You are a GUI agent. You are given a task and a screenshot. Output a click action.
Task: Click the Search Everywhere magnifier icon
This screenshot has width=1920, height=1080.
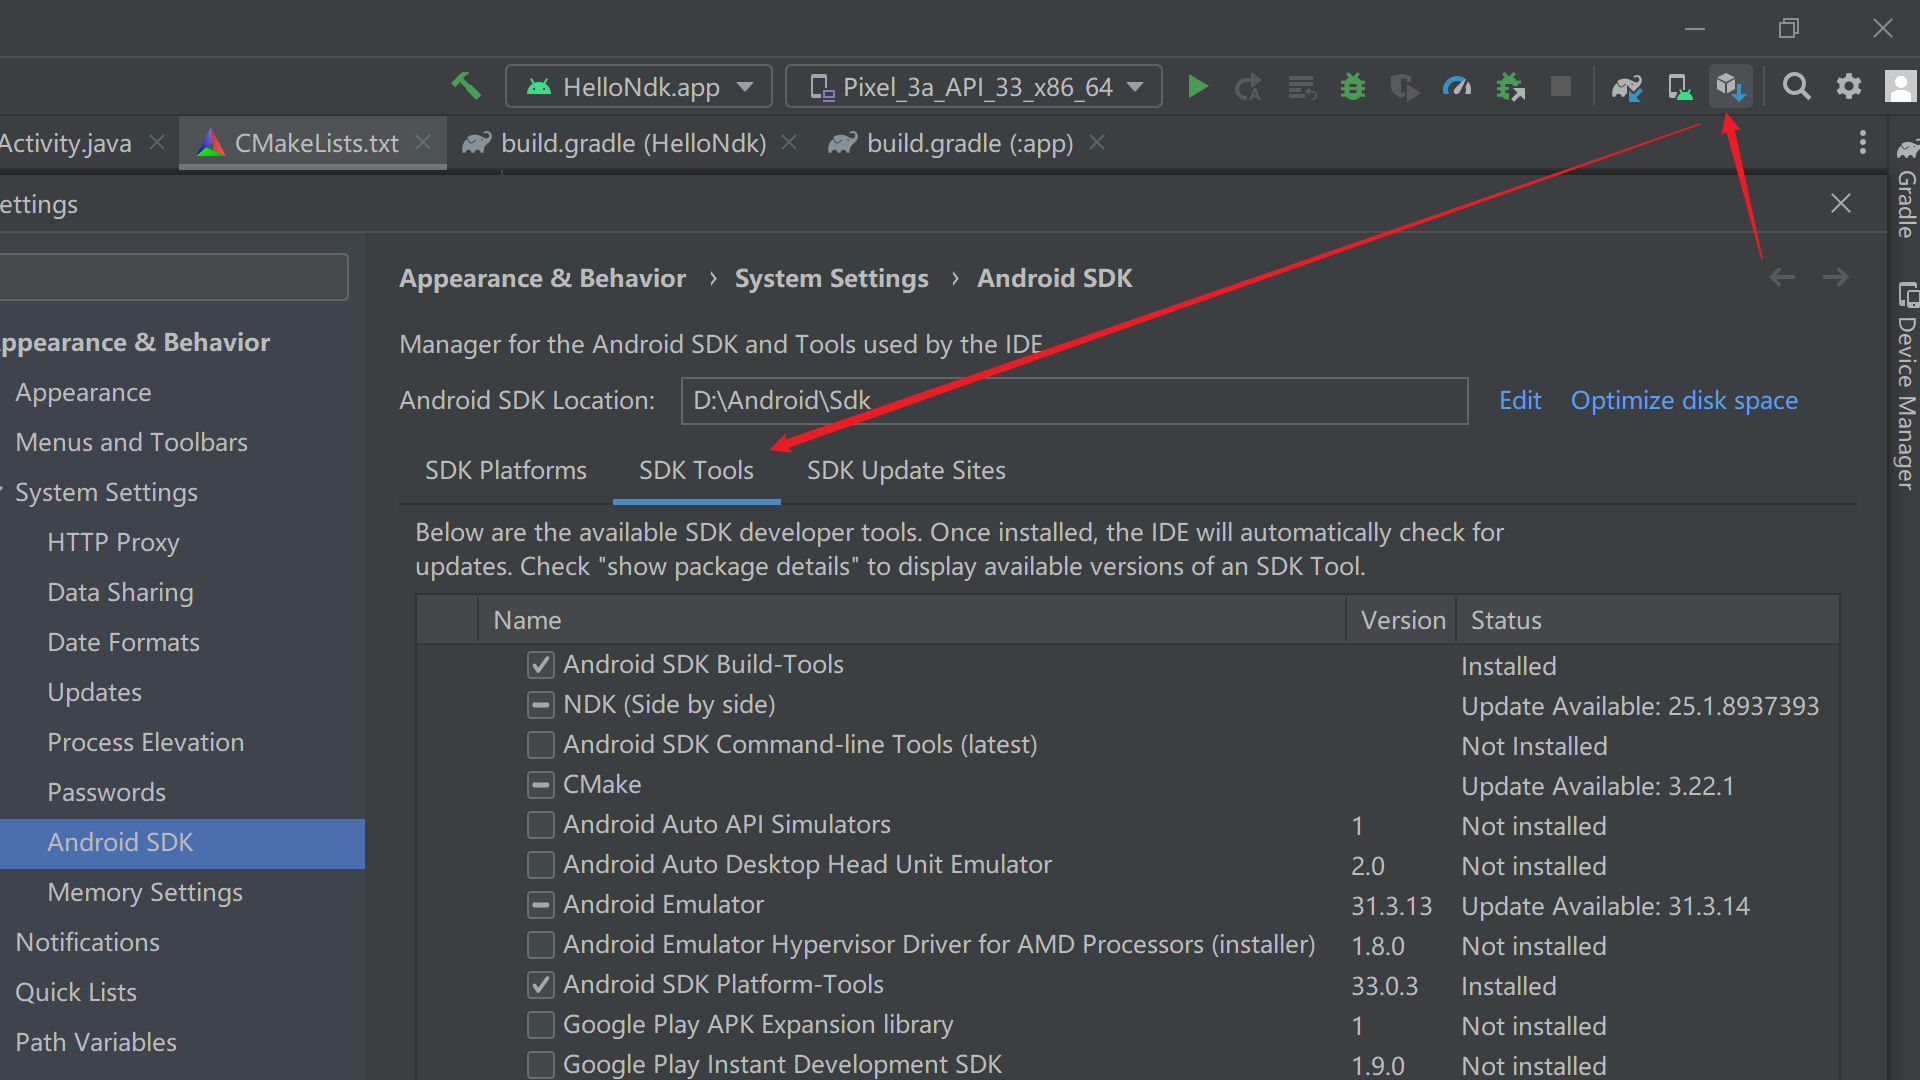1797,87
